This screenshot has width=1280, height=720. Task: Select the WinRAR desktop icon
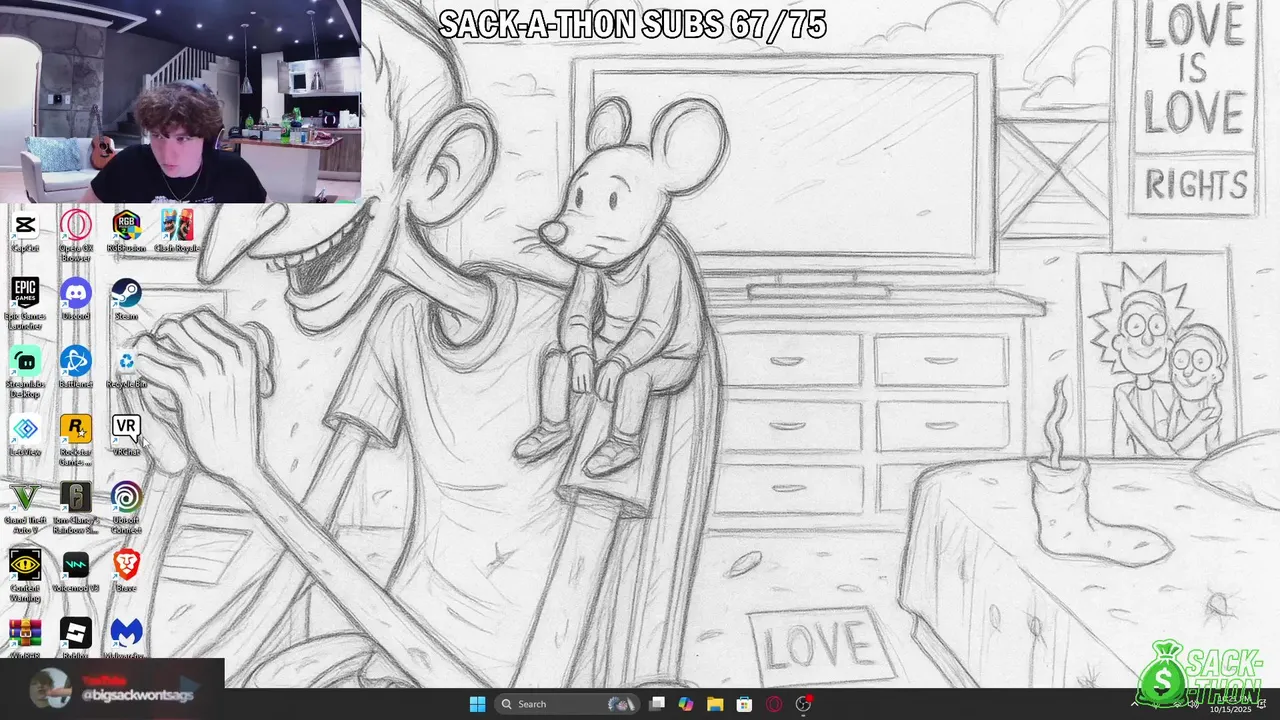click(25, 638)
